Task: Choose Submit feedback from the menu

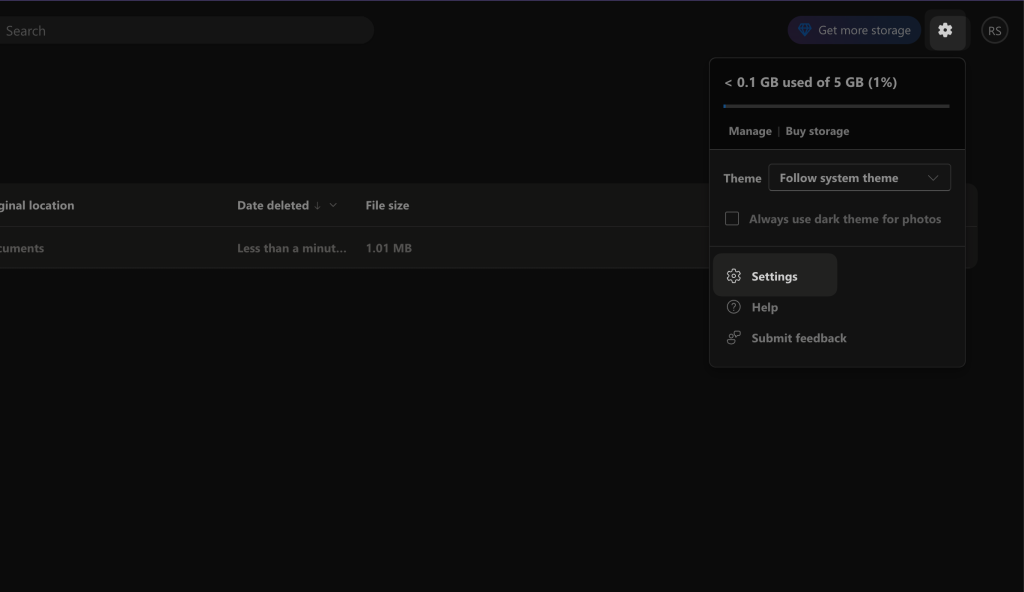Action: pos(798,338)
